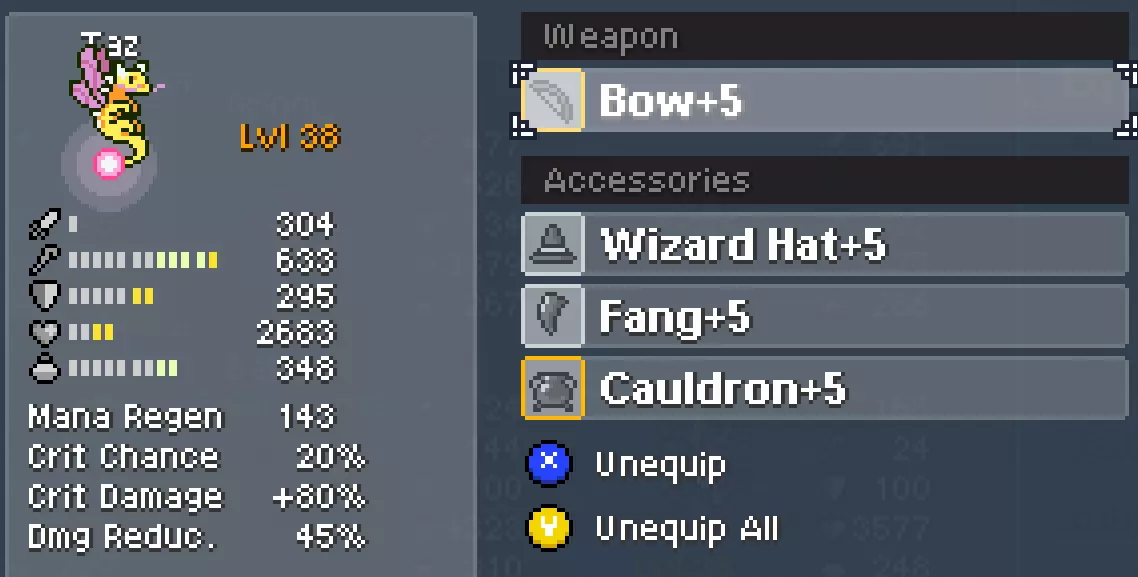Viewport: 1138px width, 577px height.
Task: Click the Lvl 38 level text
Action: click(290, 136)
